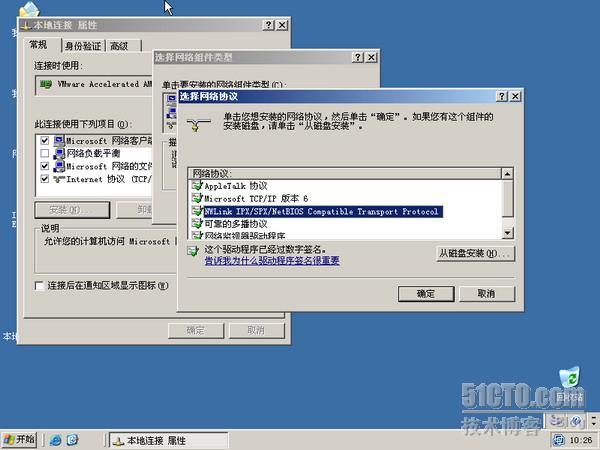Click help button of 选择网络组件类型 dialog

pyautogui.click(x=357, y=57)
